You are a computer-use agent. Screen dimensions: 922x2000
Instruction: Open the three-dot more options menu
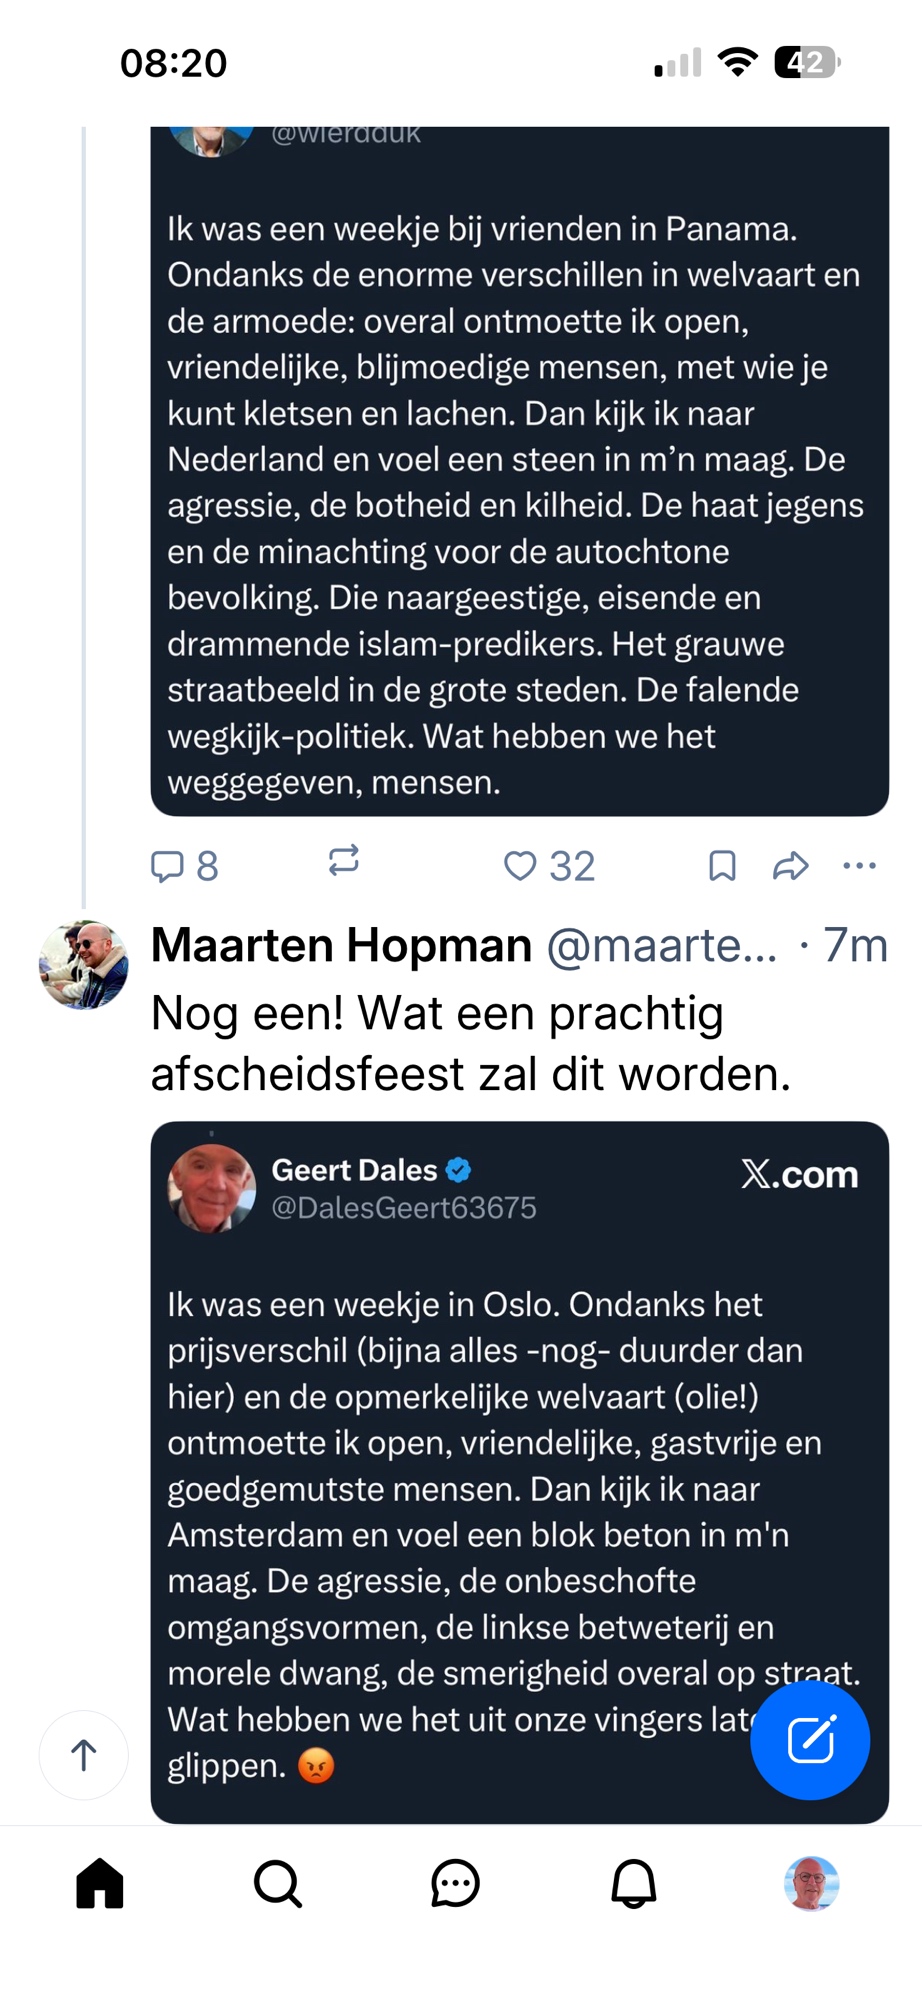859,865
